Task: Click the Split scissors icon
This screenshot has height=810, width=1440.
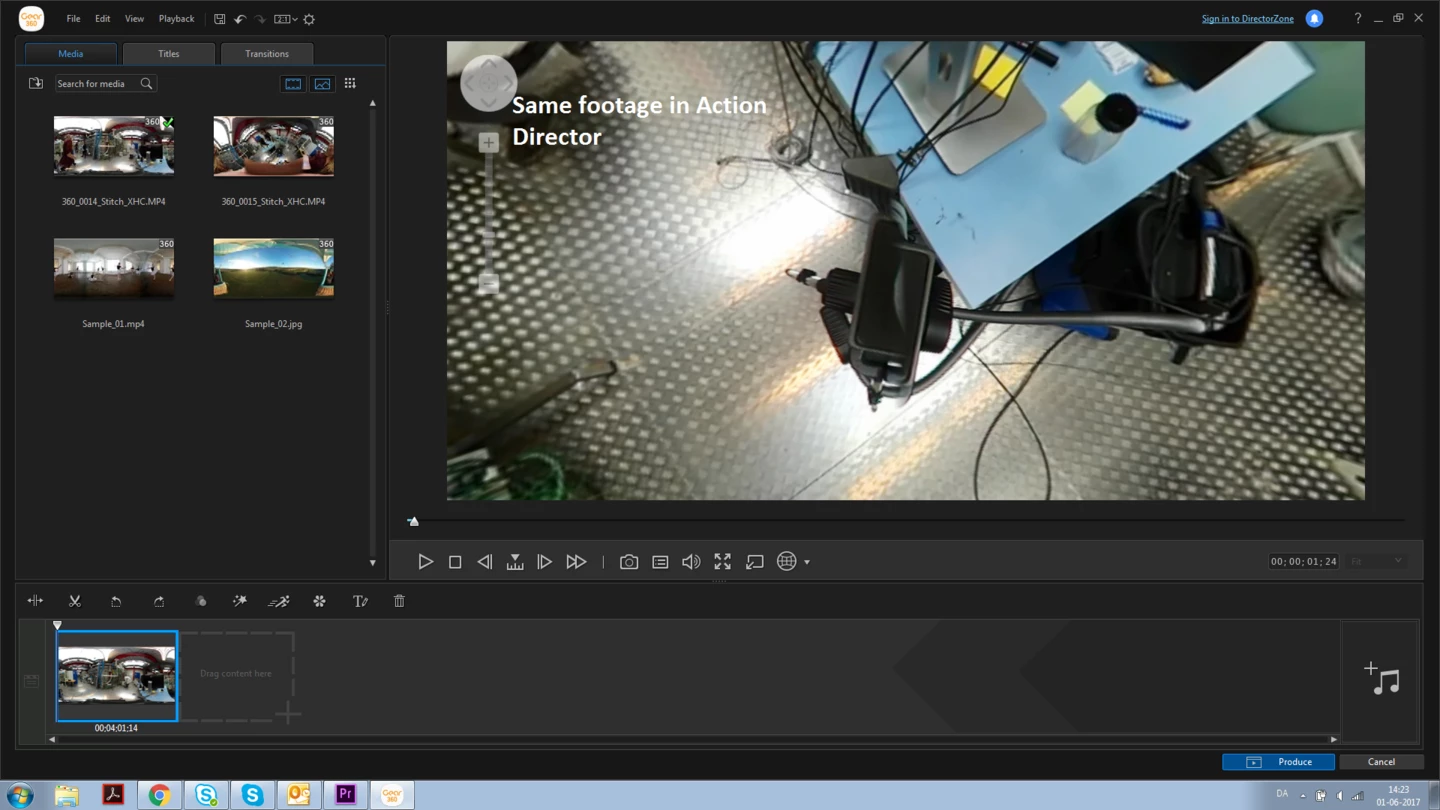Action: pos(75,601)
